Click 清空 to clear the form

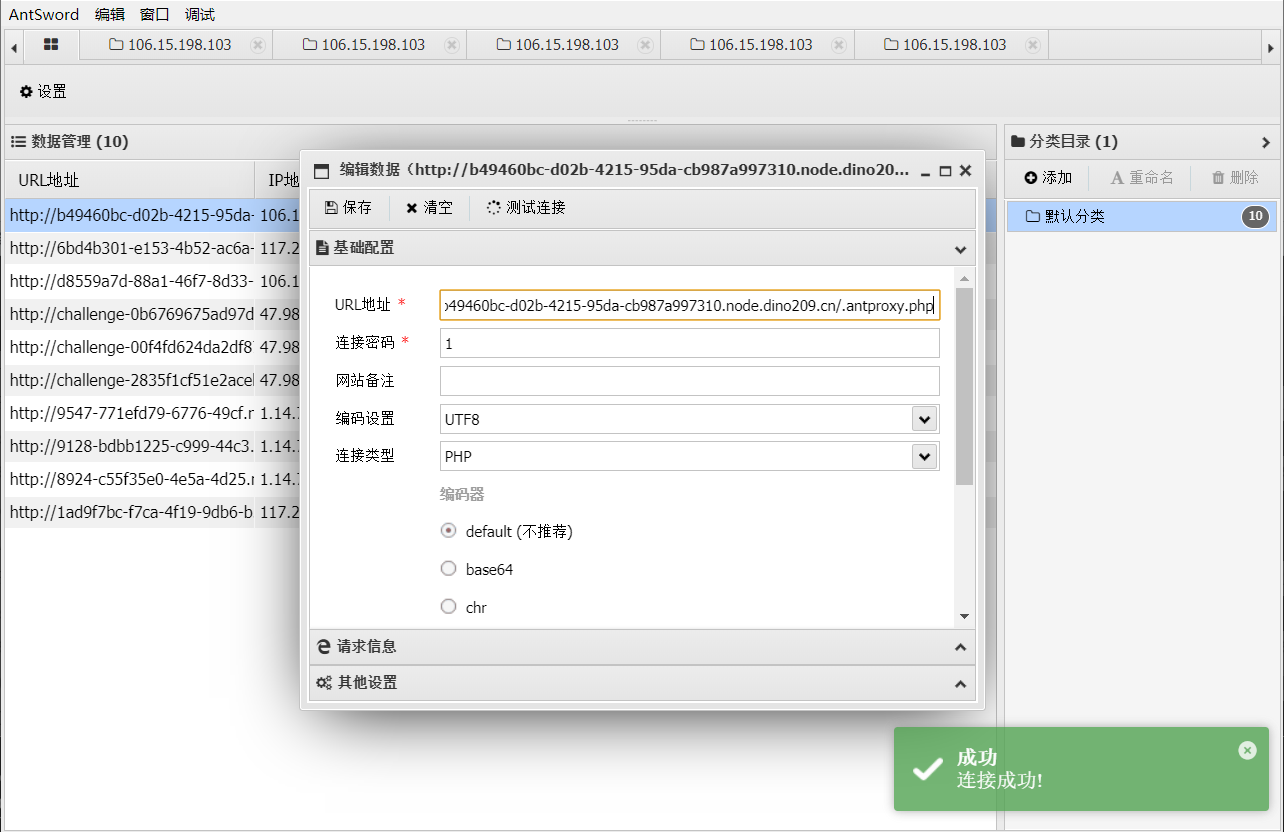(x=429, y=208)
